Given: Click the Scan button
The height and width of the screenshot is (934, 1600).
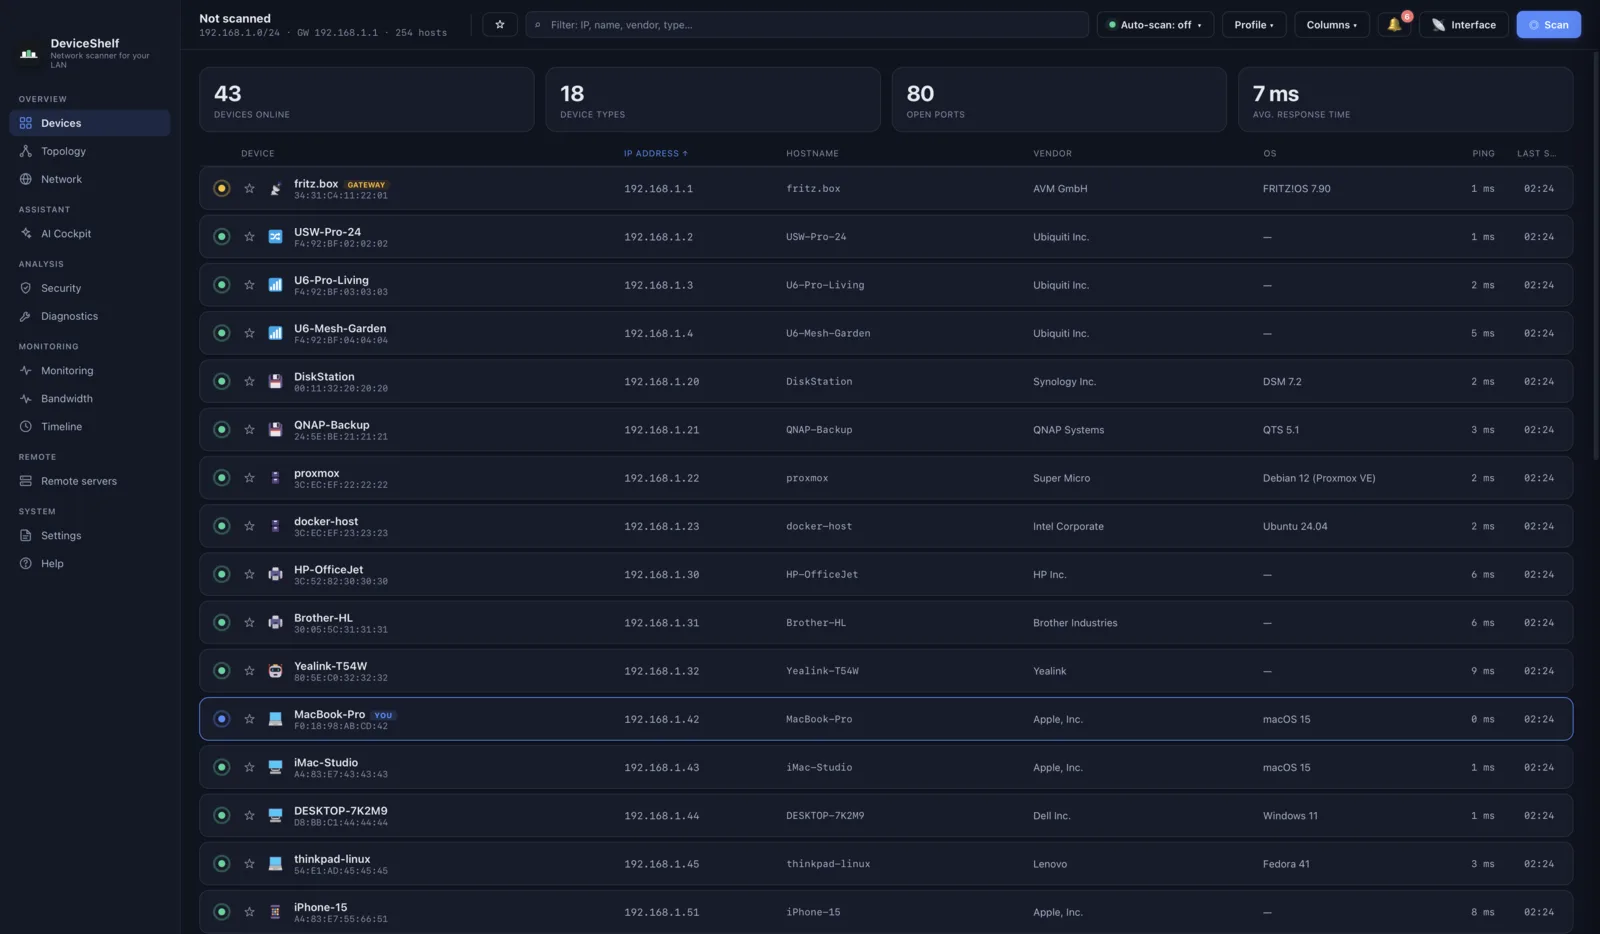Looking at the screenshot, I should click(1548, 25).
